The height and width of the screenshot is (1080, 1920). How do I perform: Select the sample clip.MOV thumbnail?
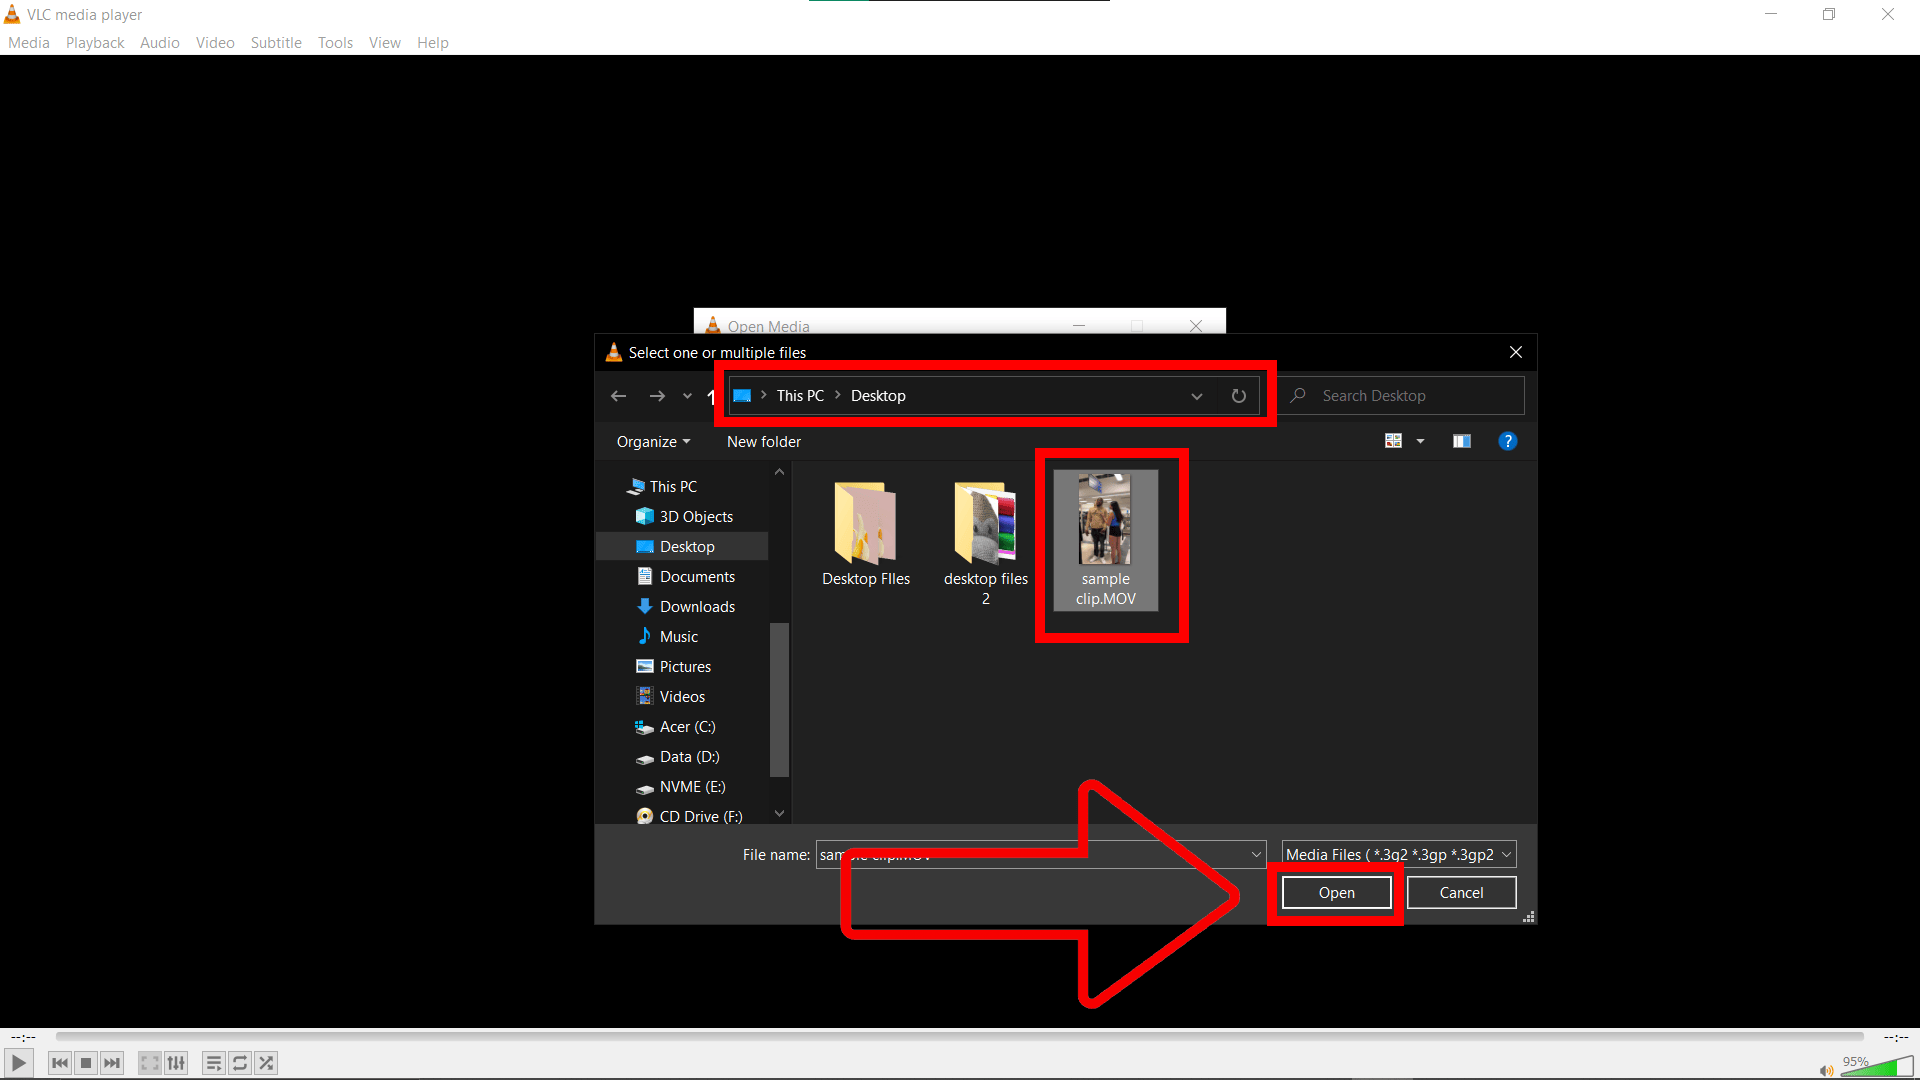1105,540
